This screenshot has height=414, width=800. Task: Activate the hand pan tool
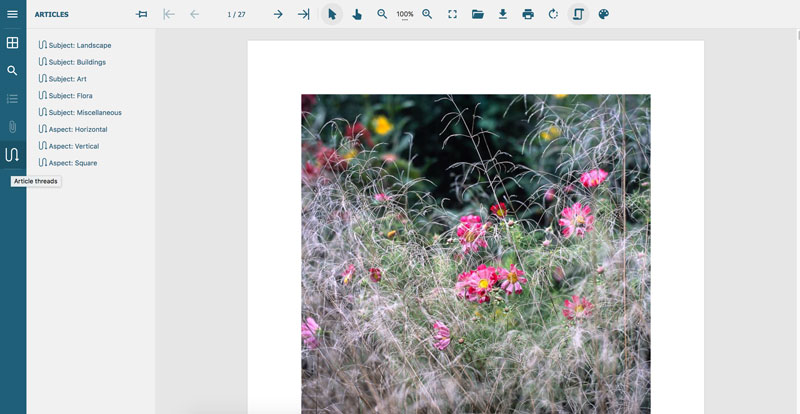click(x=357, y=14)
